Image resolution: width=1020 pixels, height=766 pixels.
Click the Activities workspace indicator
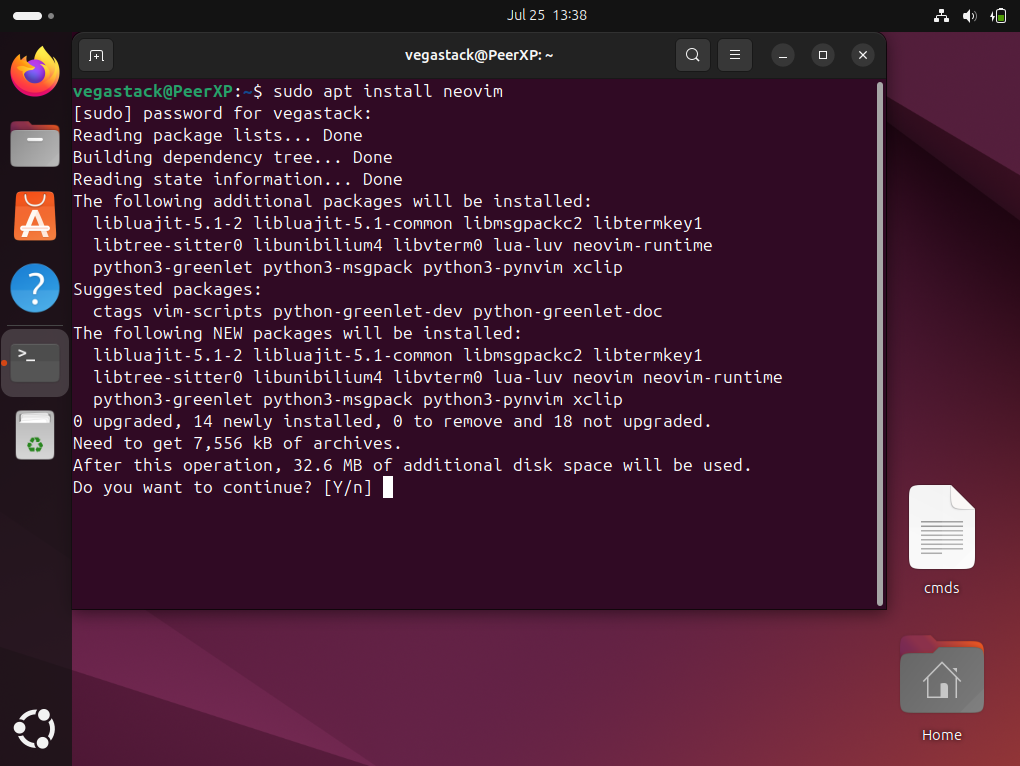coord(34,15)
